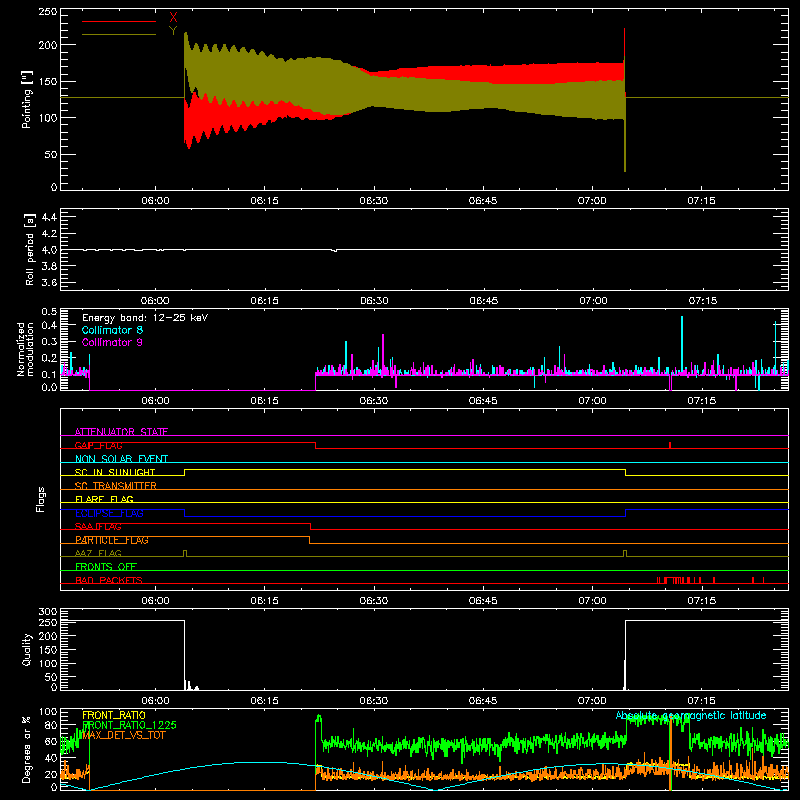800x800 pixels.
Task: Click the NON_SOLAR_EVENT flag label
Action: coord(121,459)
